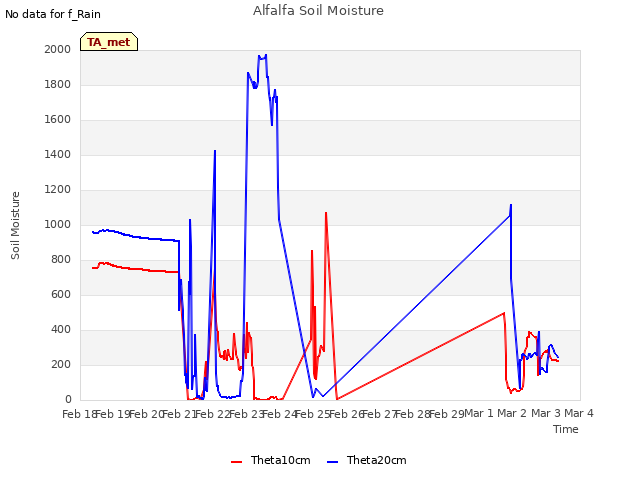Click the Feb 20 x-axis label
640x480 pixels.
coord(146,414)
